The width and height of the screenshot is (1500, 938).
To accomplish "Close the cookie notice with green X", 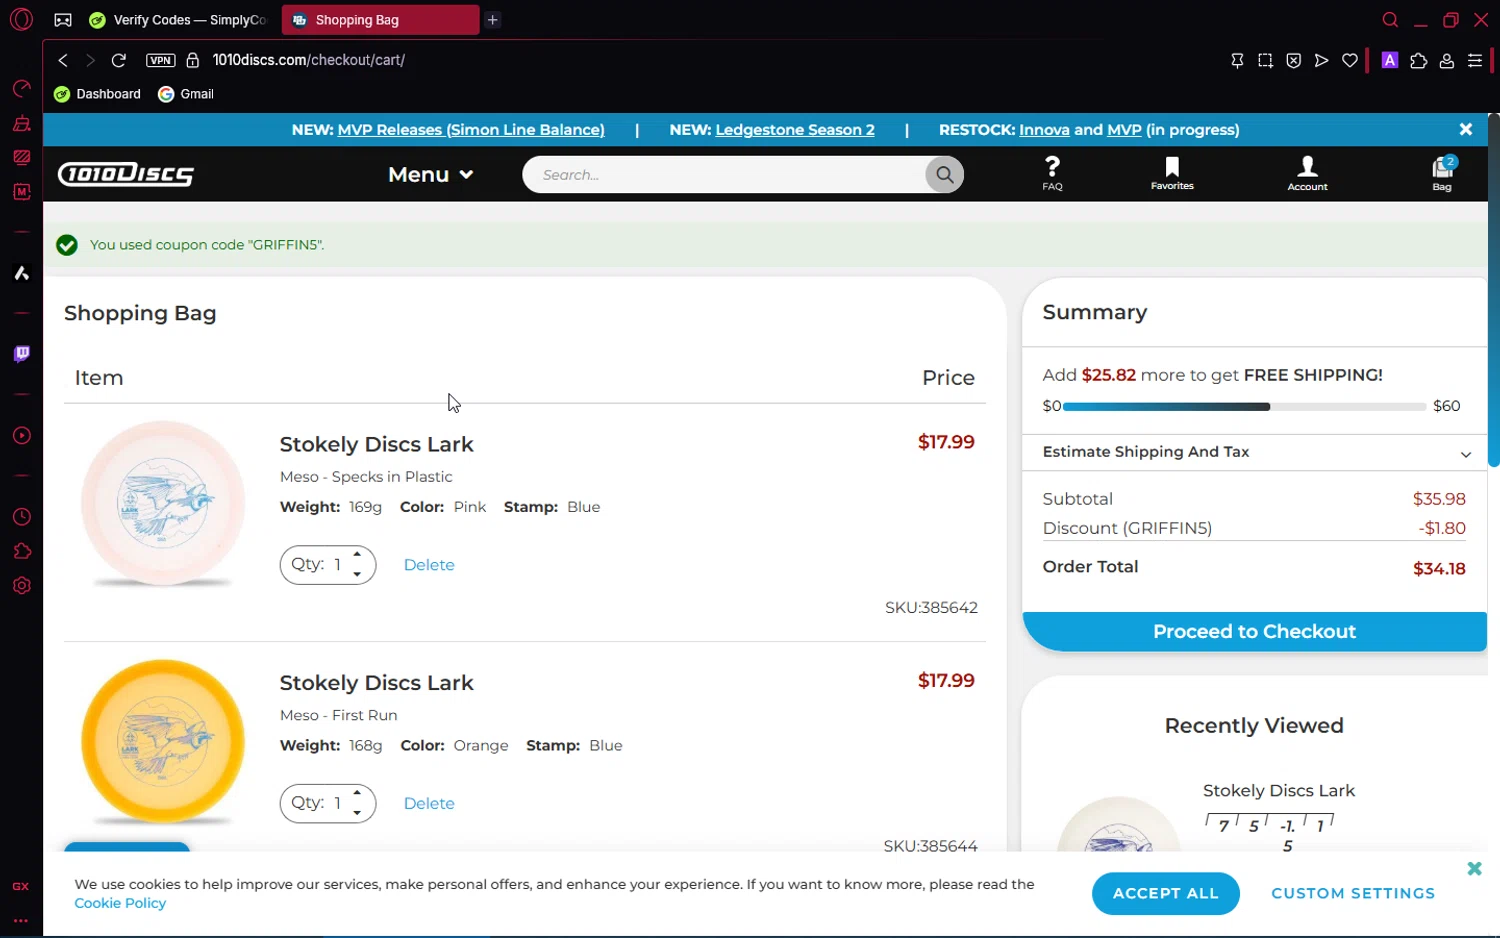I will 1474,869.
